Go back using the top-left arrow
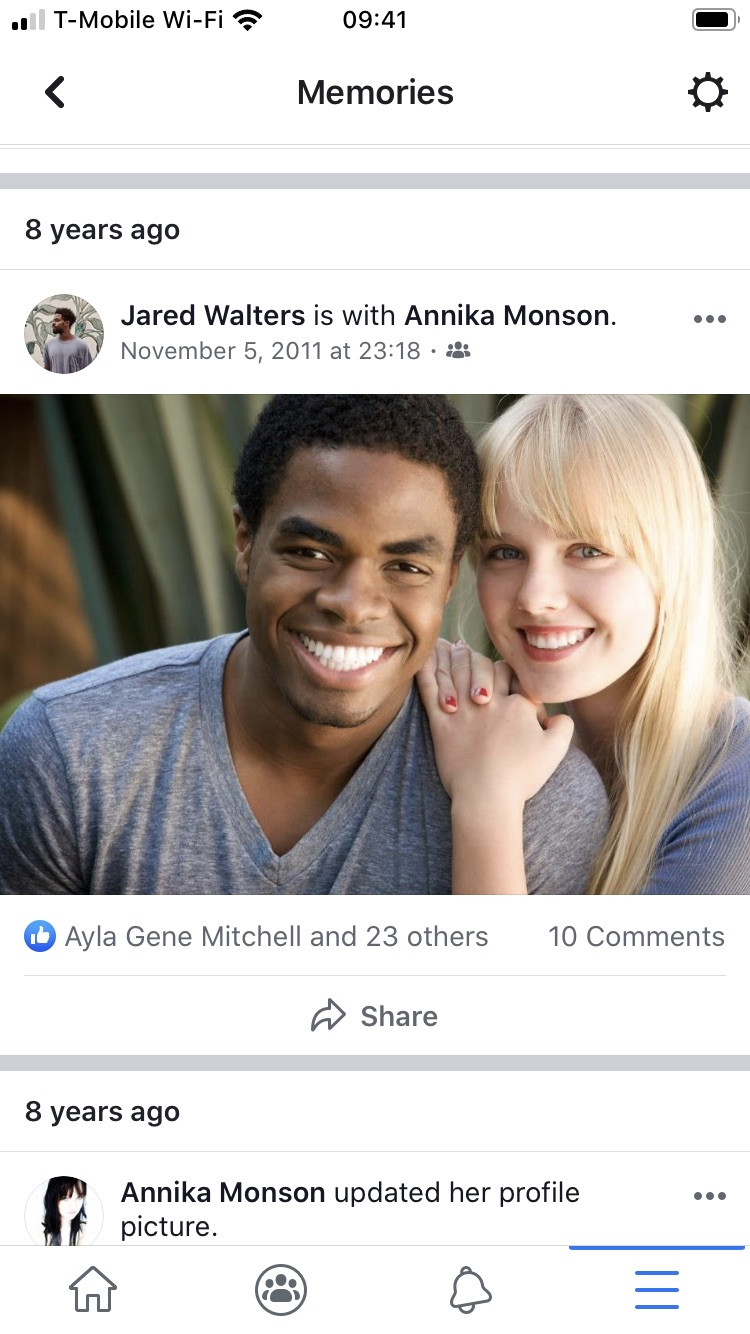The image size is (750, 1334). [55, 92]
